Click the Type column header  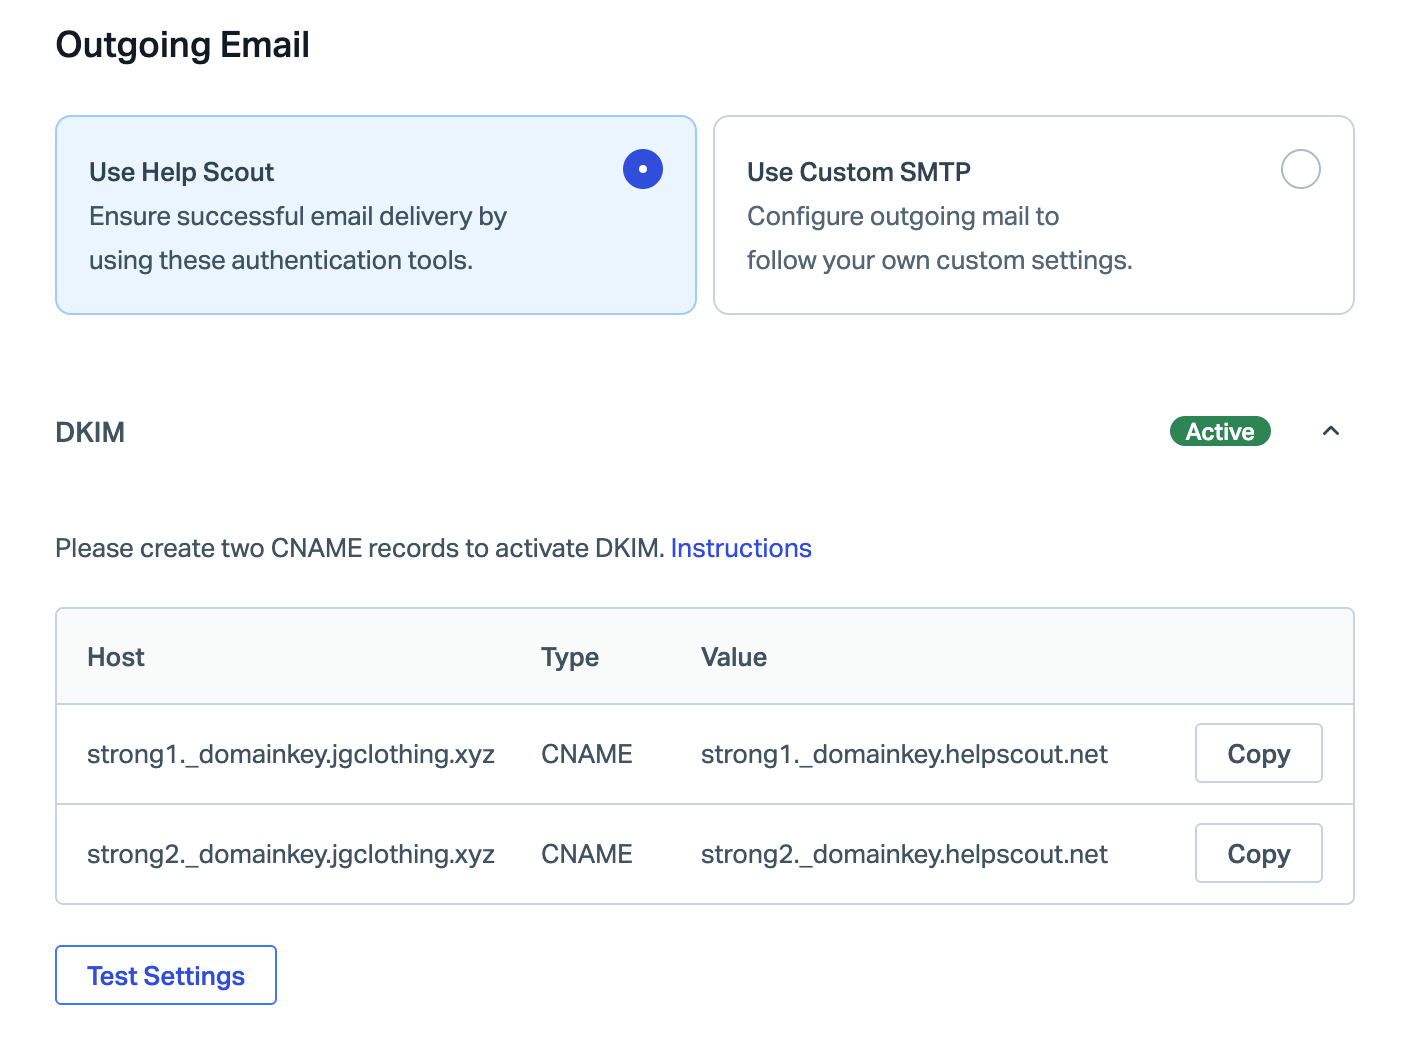570,657
